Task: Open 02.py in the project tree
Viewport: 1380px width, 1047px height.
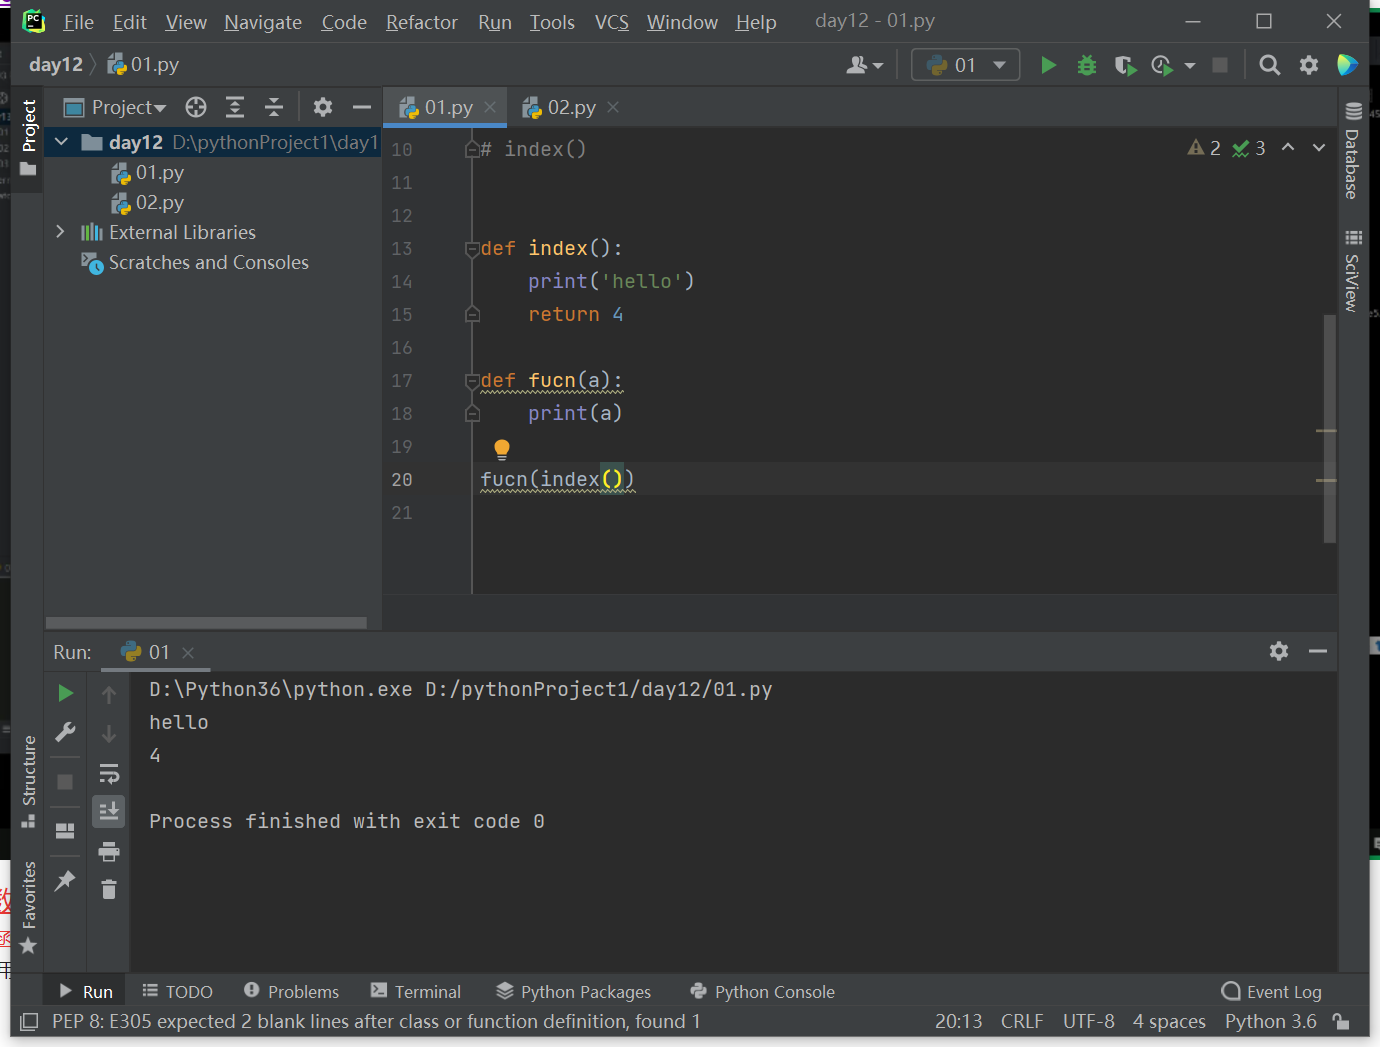Action: [x=160, y=202]
